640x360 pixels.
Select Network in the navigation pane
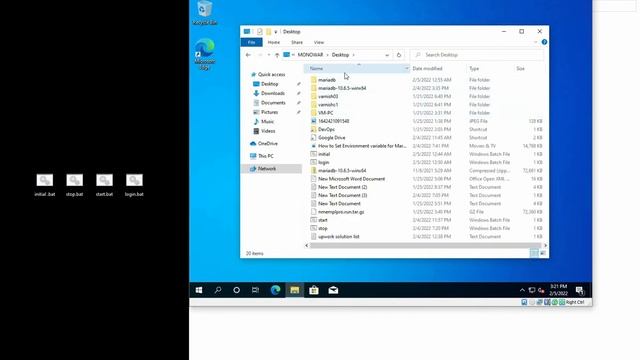point(267,169)
